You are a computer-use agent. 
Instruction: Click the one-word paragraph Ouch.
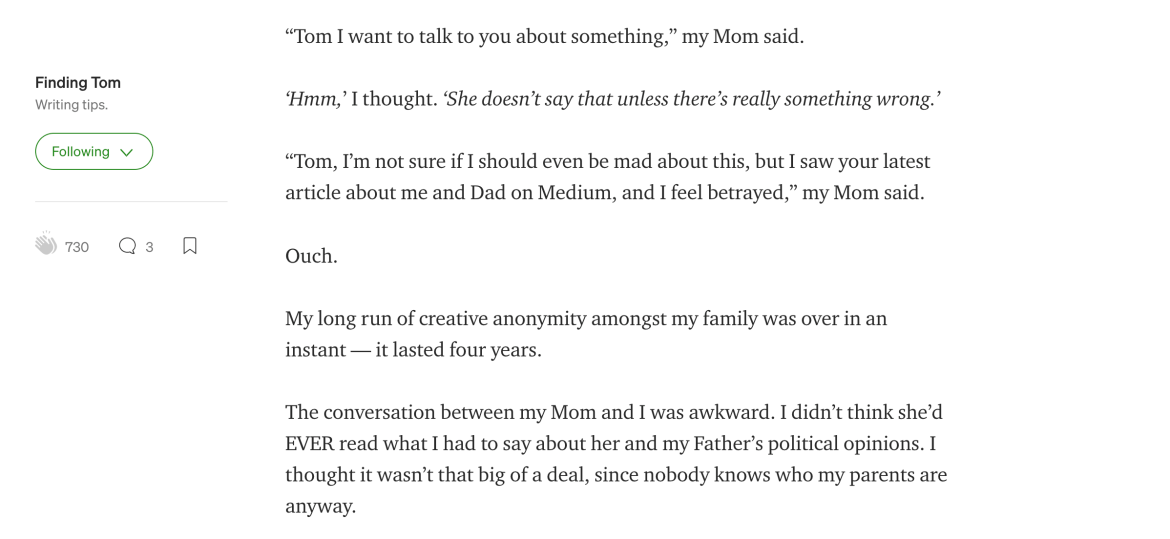[311, 256]
